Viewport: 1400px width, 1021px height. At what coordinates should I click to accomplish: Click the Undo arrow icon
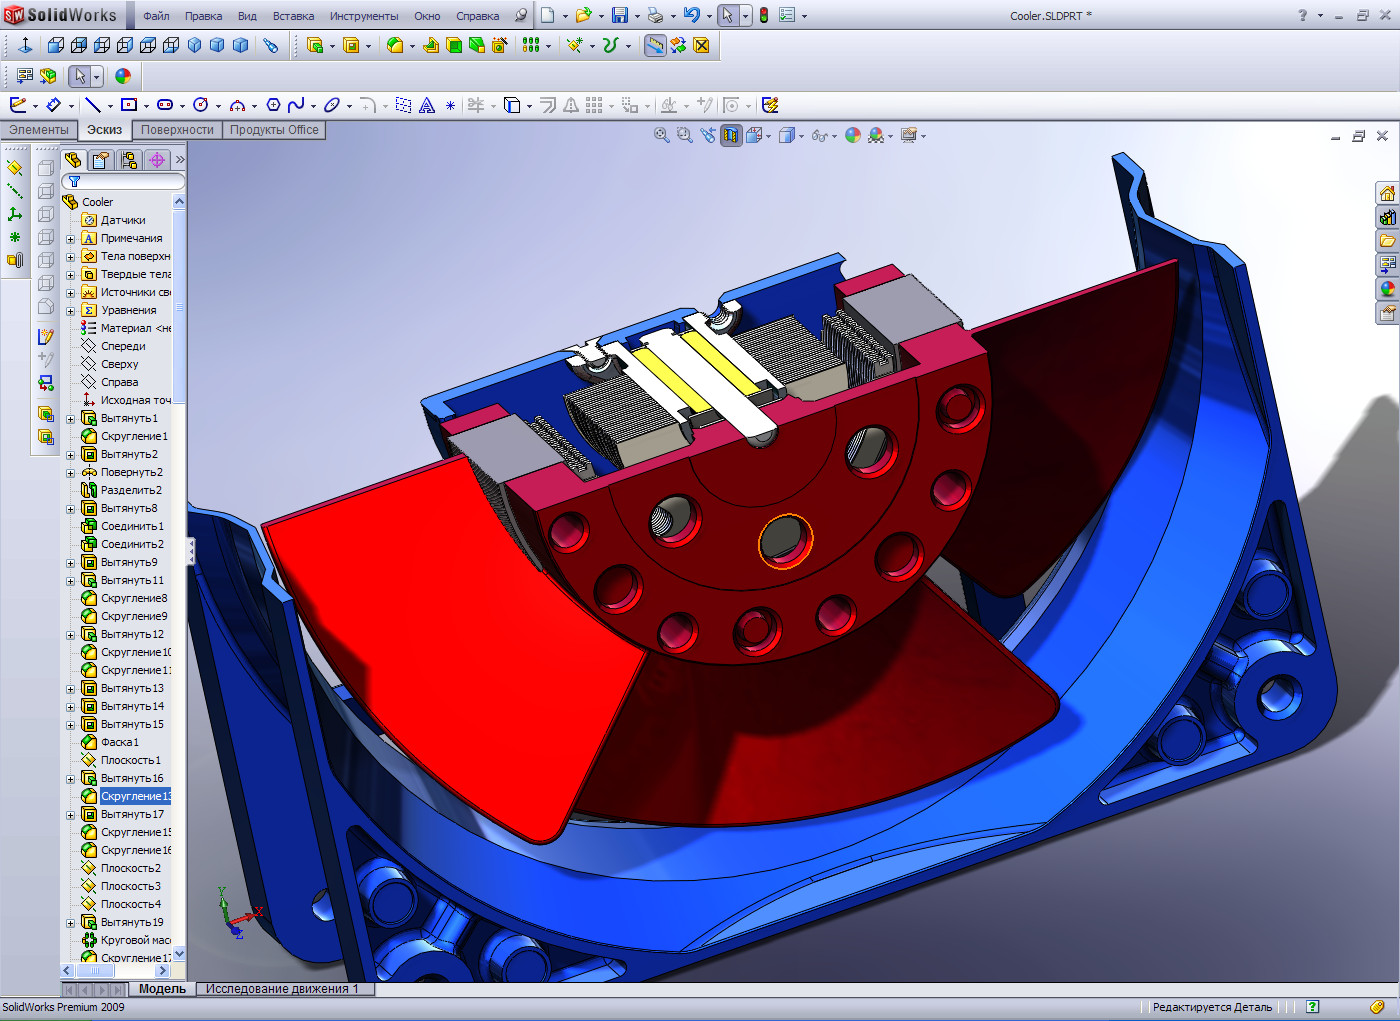coord(691,15)
